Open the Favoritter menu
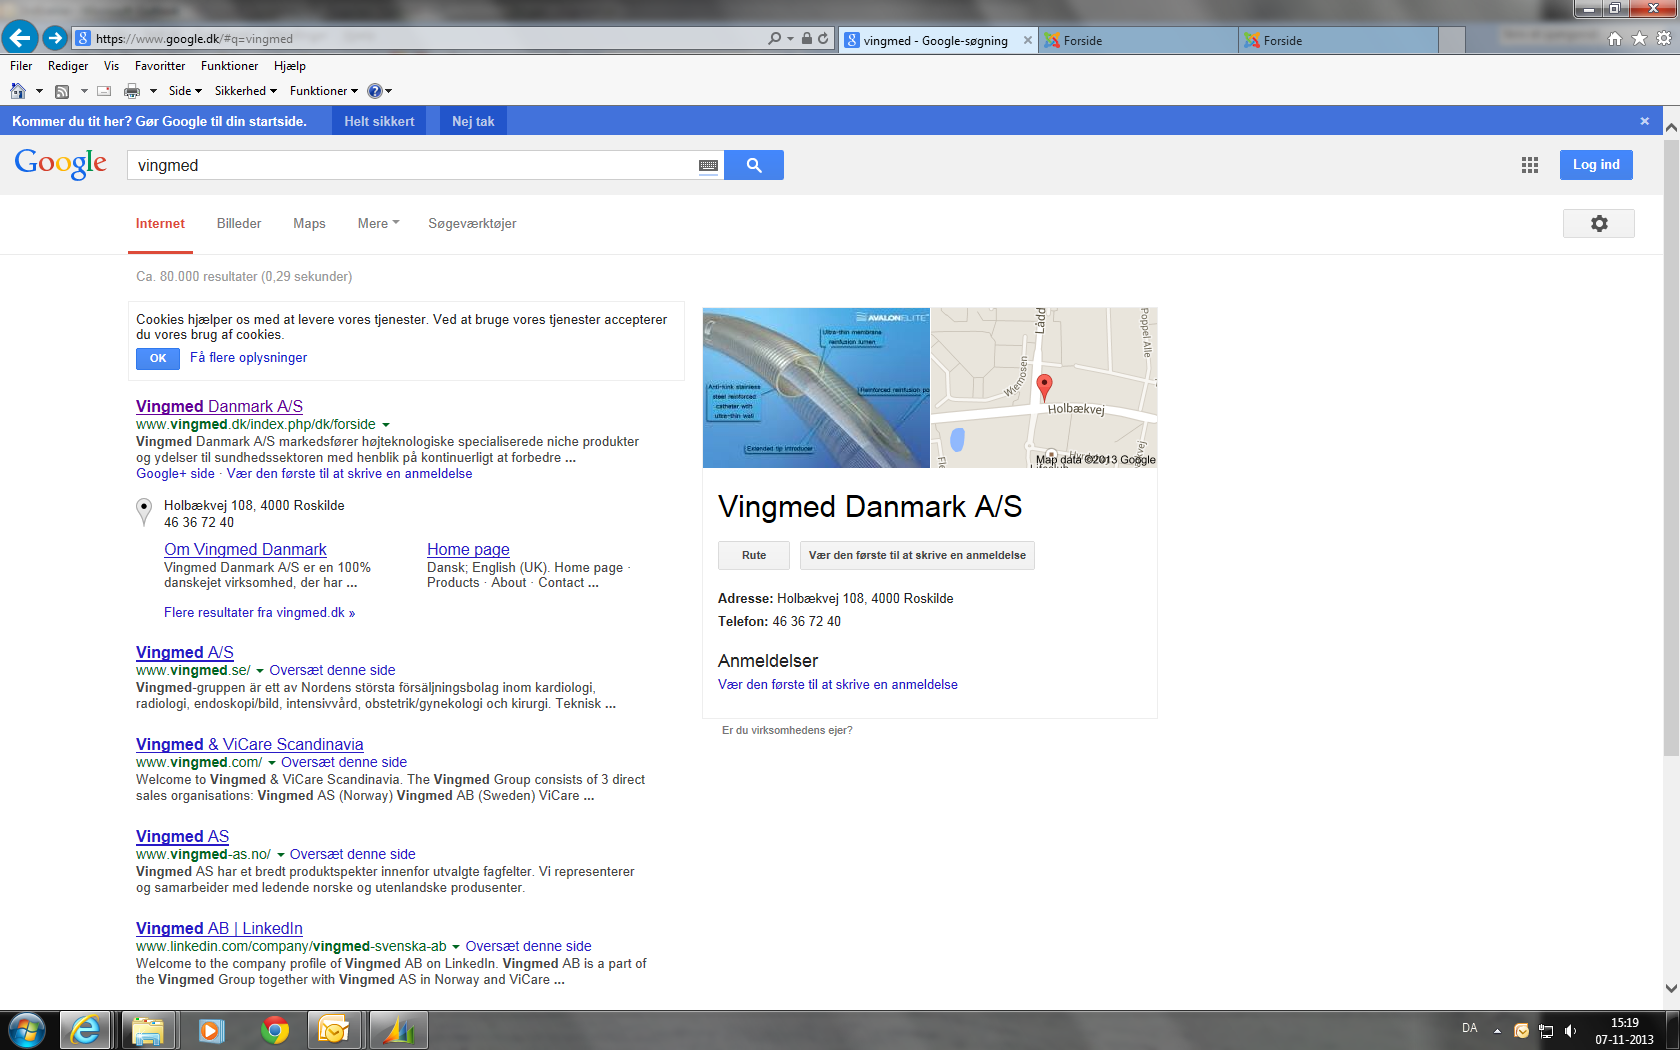This screenshot has height=1050, width=1680. point(160,66)
